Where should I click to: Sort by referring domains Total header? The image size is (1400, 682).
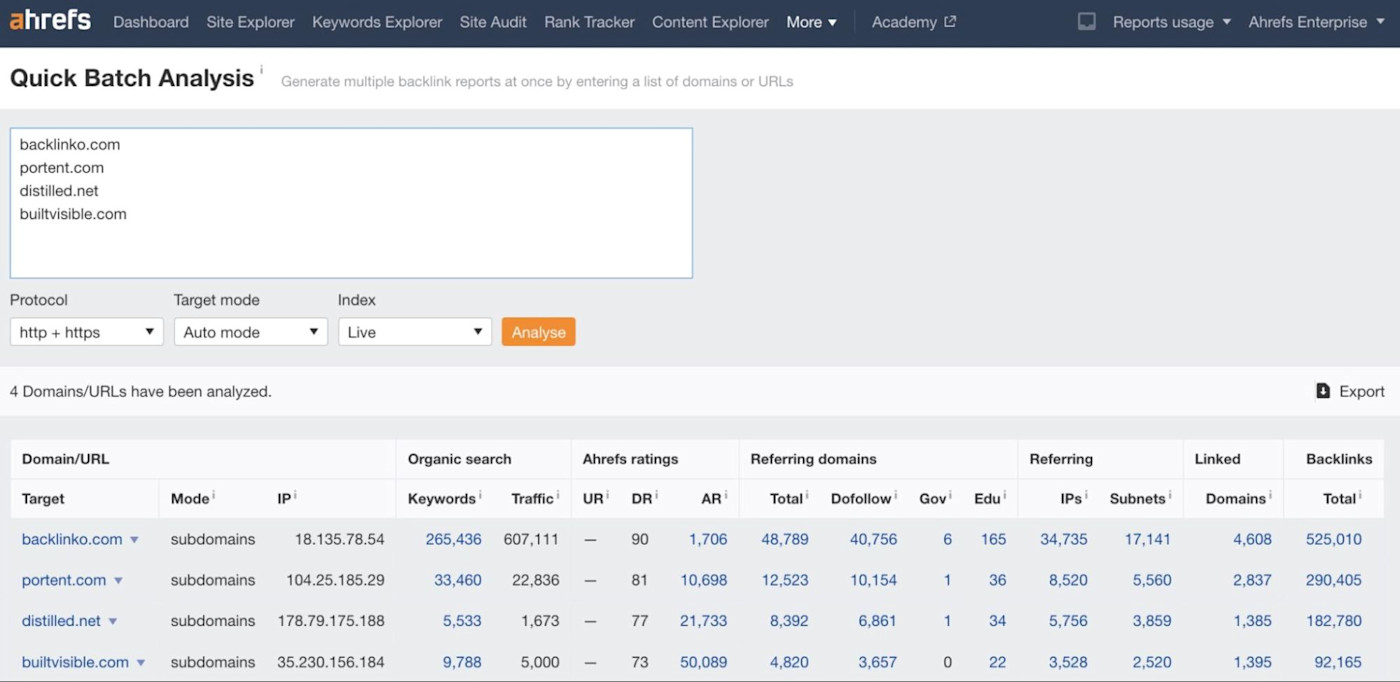[787, 498]
